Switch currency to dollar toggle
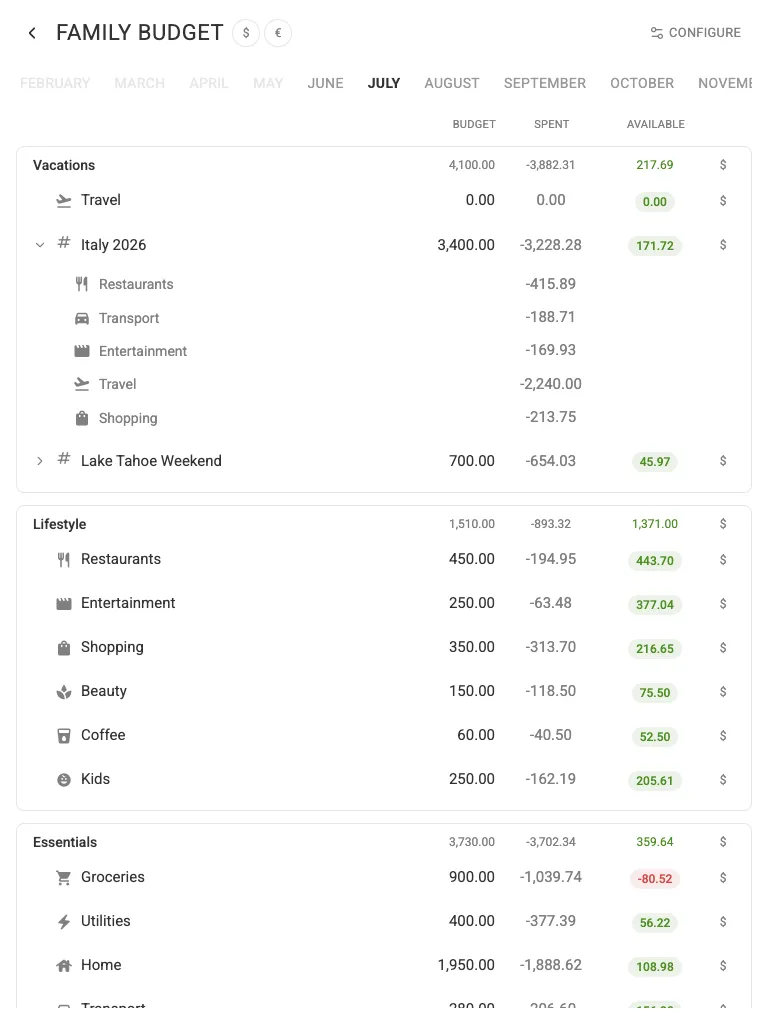 246,33
